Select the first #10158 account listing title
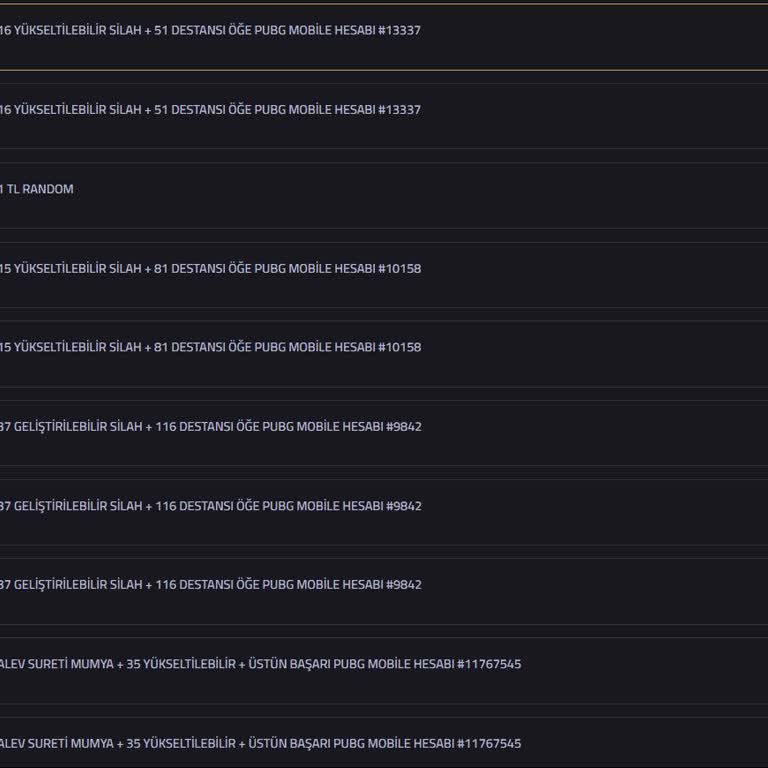Image resolution: width=768 pixels, height=768 pixels. (210, 268)
